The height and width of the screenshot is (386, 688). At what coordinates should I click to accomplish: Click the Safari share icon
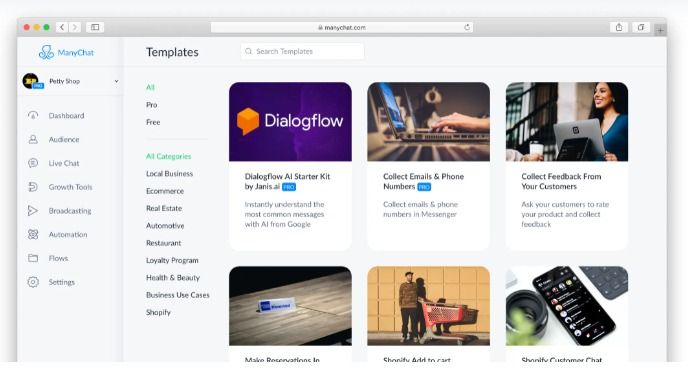(x=619, y=27)
